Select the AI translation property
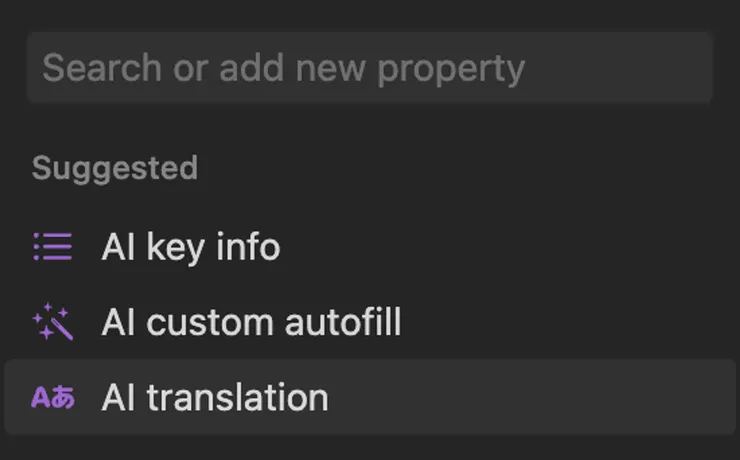The height and width of the screenshot is (460, 740). 214,398
